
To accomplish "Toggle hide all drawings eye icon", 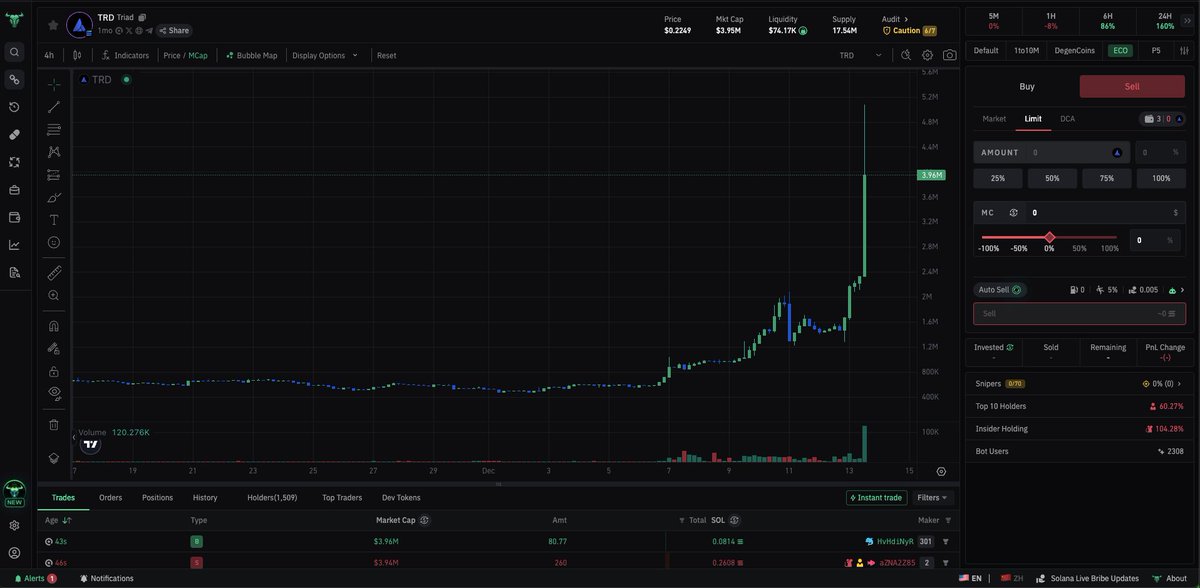I will tap(54, 393).
